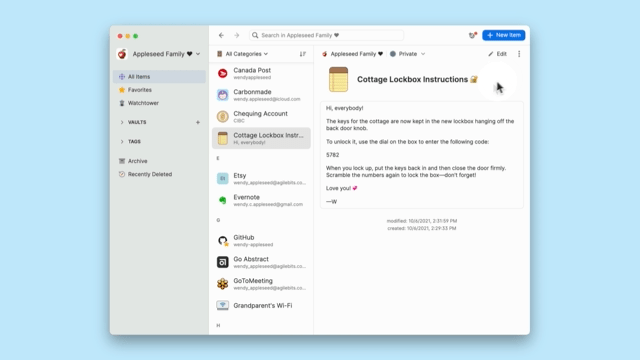640x360 pixels.
Task: Open the sort order icon
Action: 303,54
